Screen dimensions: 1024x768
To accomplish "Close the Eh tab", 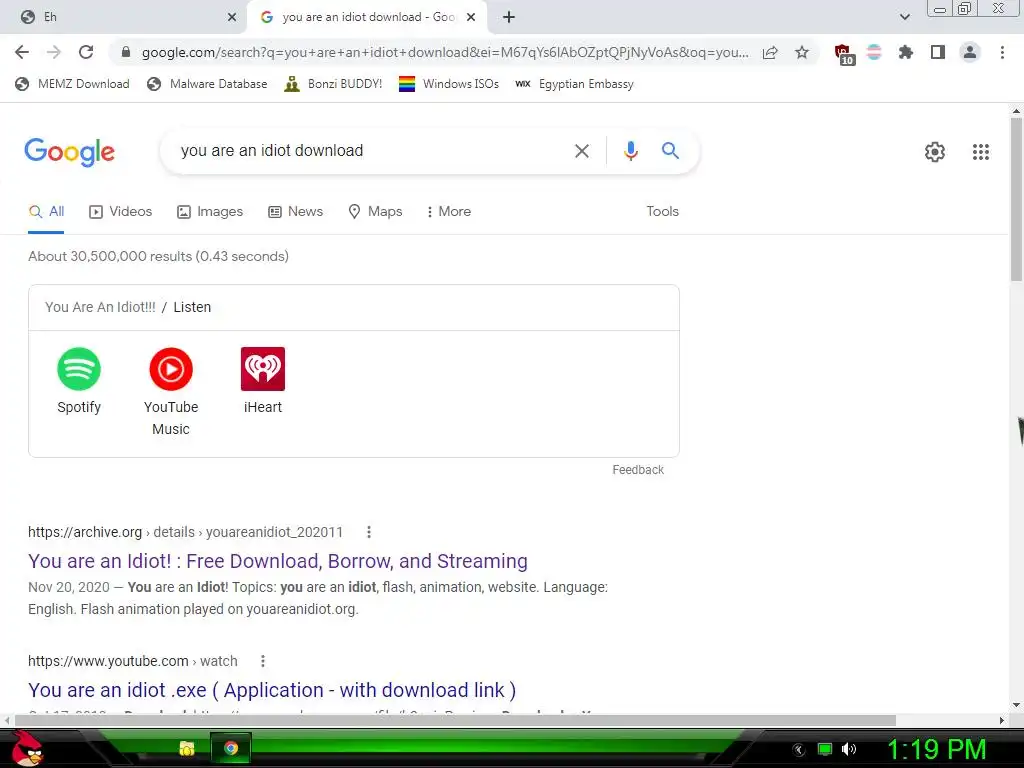I will coord(232,17).
